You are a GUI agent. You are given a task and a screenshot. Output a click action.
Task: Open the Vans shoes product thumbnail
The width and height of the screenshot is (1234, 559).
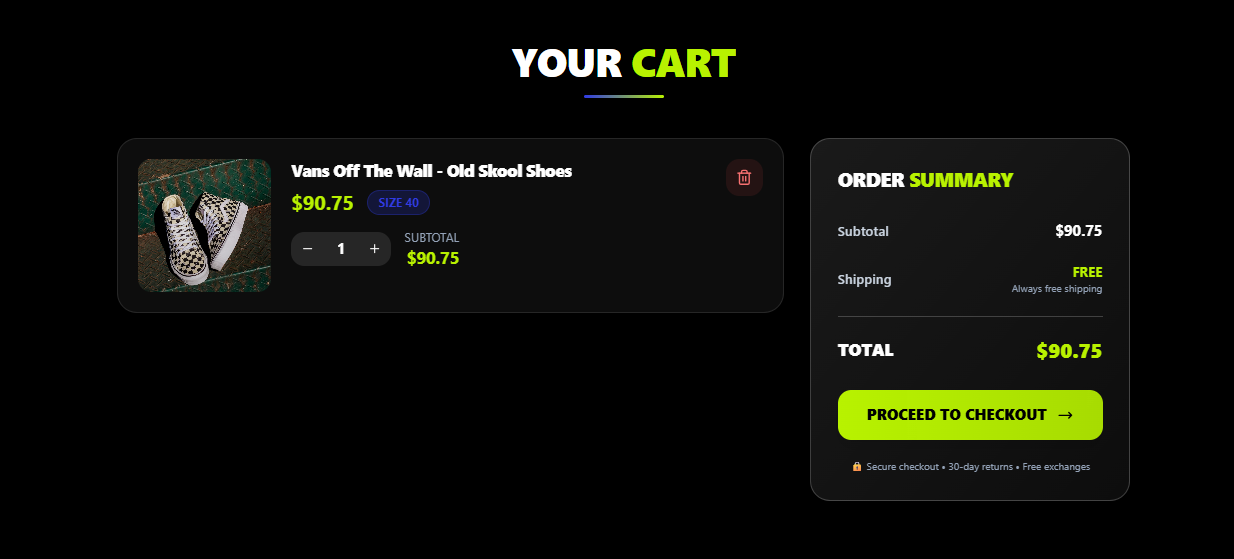point(204,225)
